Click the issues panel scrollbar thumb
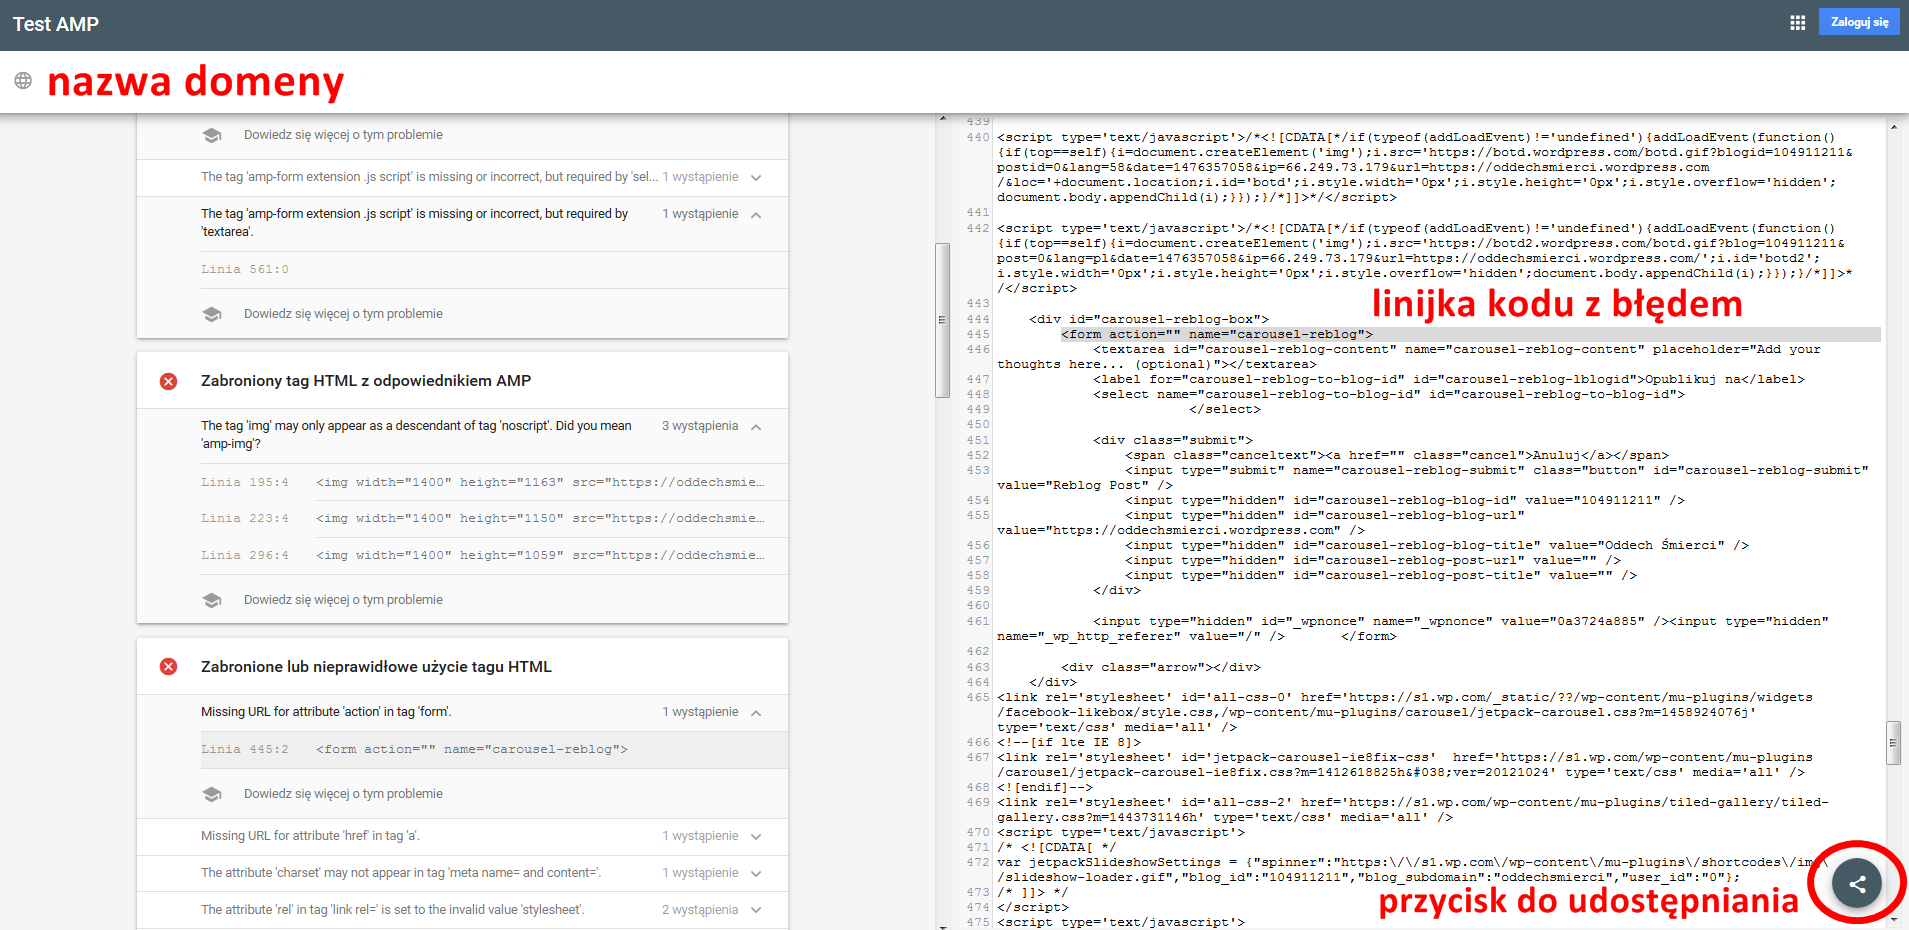Screen dimensions: 1909x930 (942, 320)
